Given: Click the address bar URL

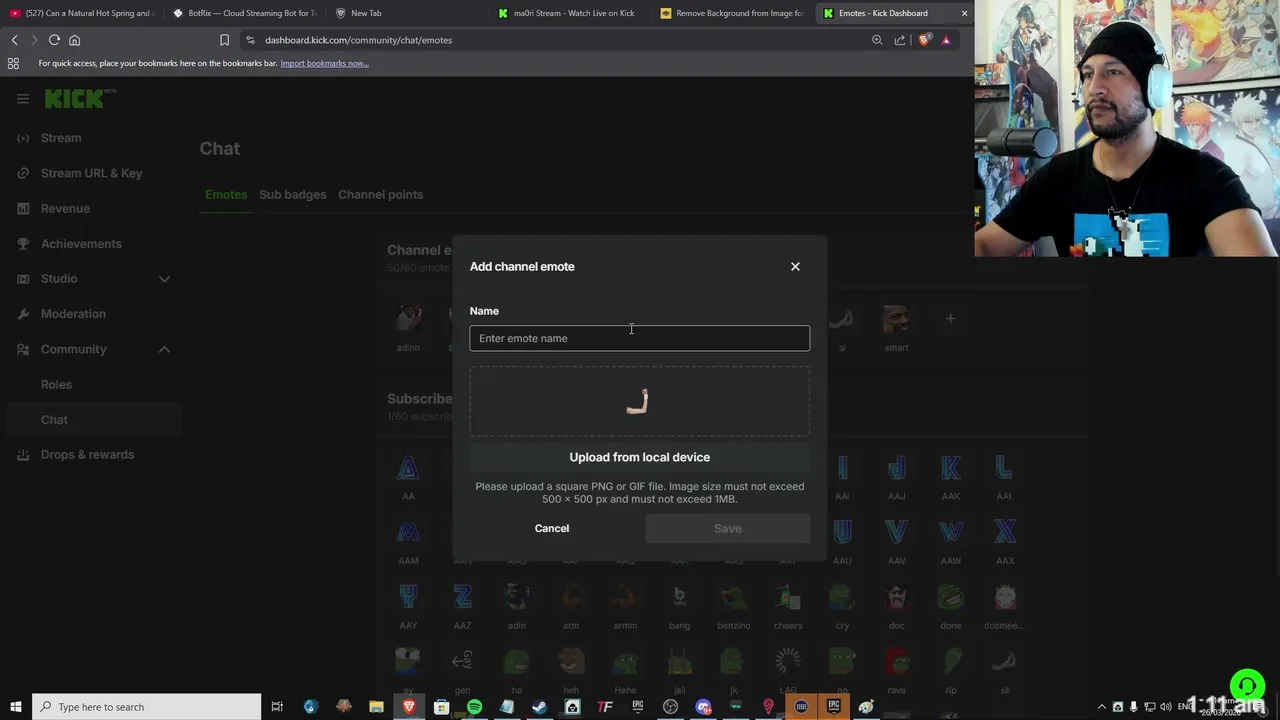Looking at the screenshot, I should coord(358,40).
